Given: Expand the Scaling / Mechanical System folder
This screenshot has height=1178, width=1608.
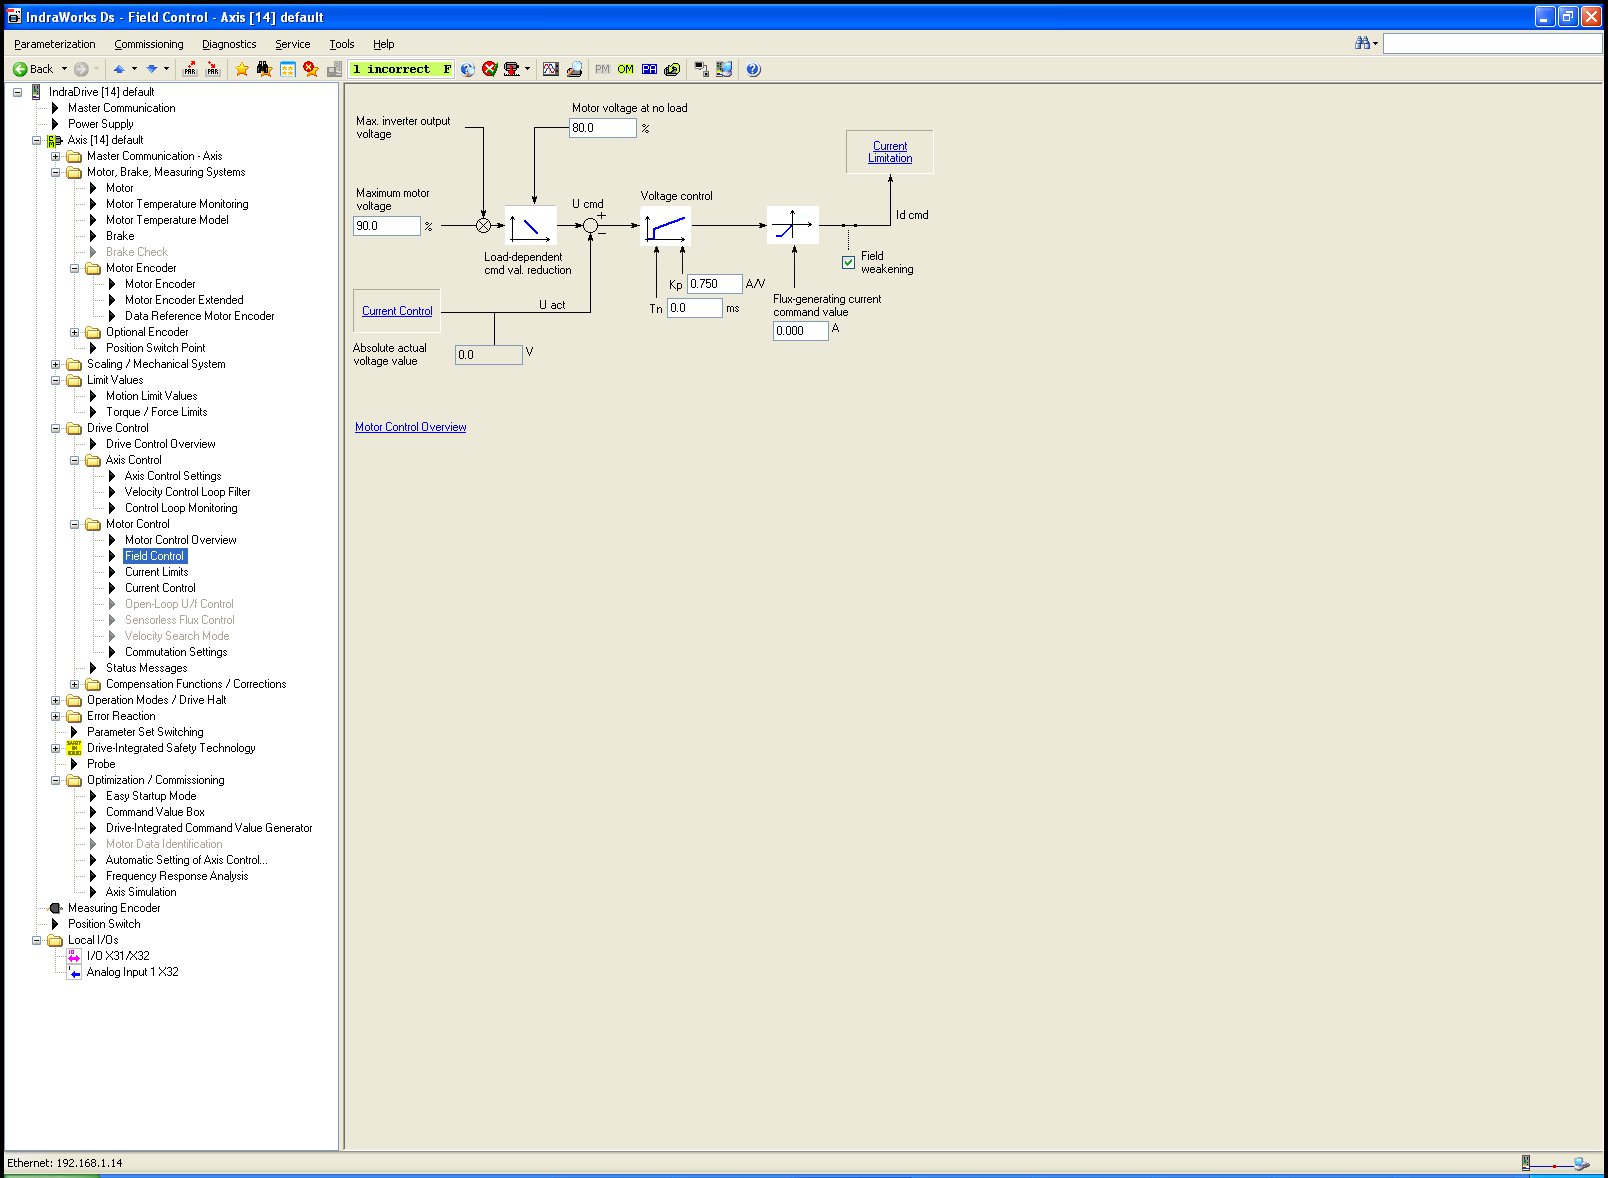Looking at the screenshot, I should click(x=56, y=364).
